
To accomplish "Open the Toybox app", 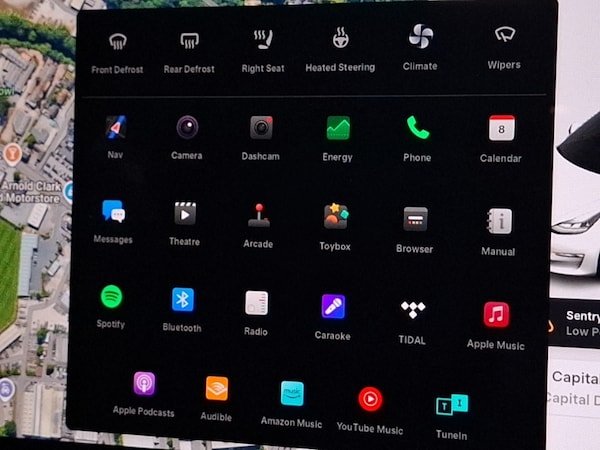I will [335, 217].
